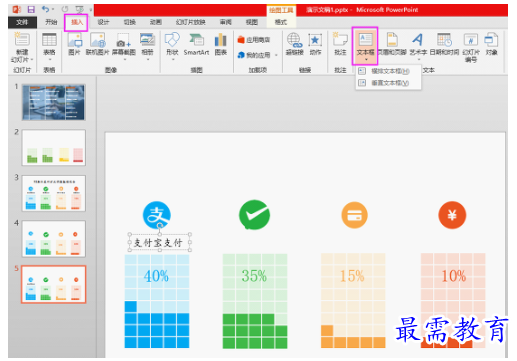Expand the 表格 (Table) dropdown arrow

click(49, 60)
